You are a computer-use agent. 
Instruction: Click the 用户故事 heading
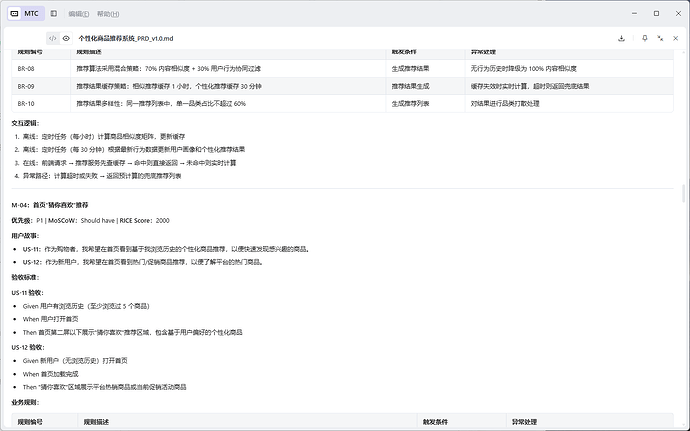click(x=25, y=236)
